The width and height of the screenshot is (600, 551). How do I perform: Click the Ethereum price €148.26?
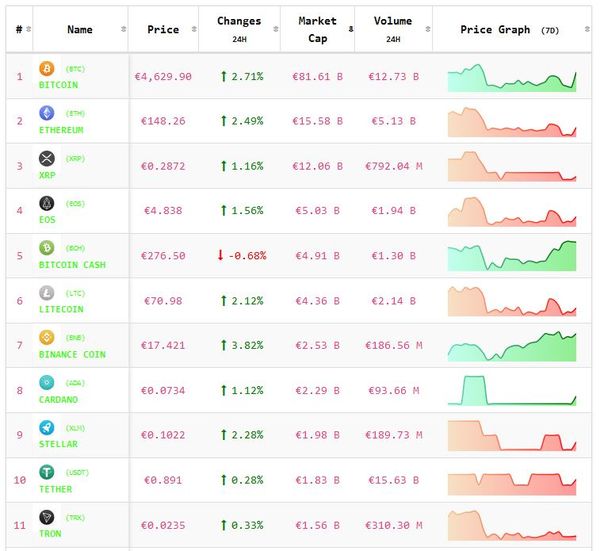163,121
